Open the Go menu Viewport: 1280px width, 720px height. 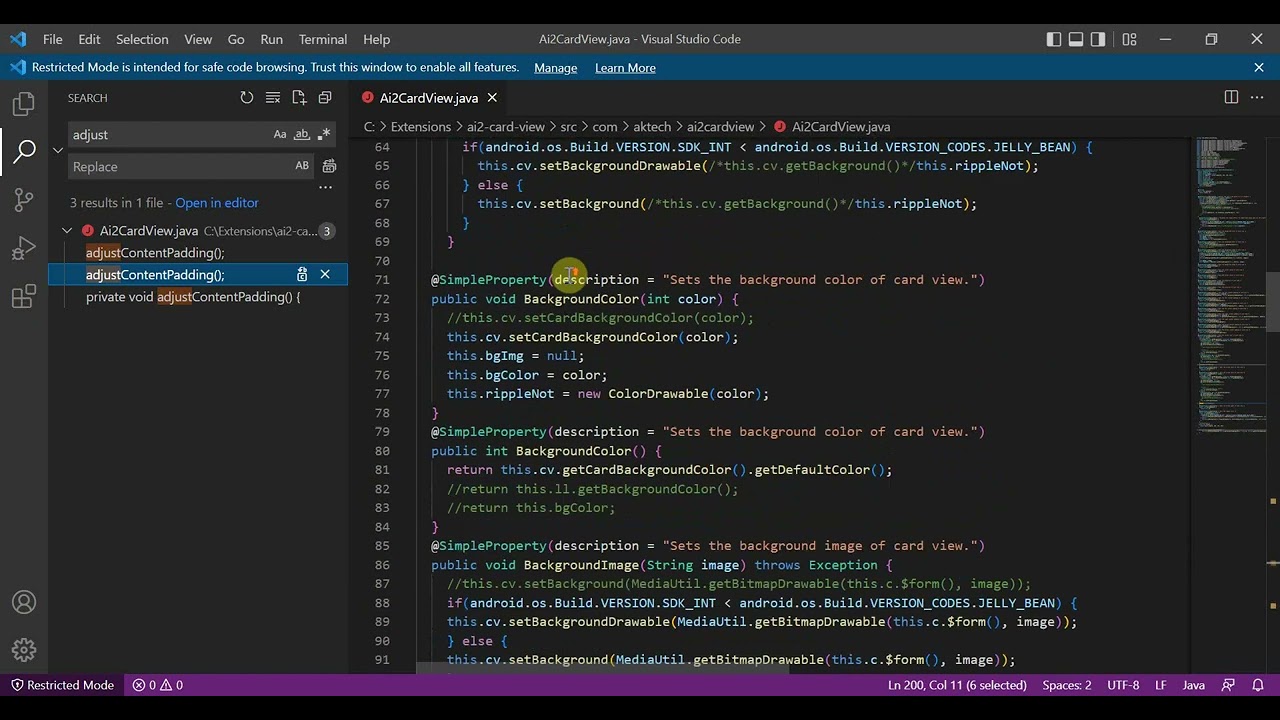point(236,39)
